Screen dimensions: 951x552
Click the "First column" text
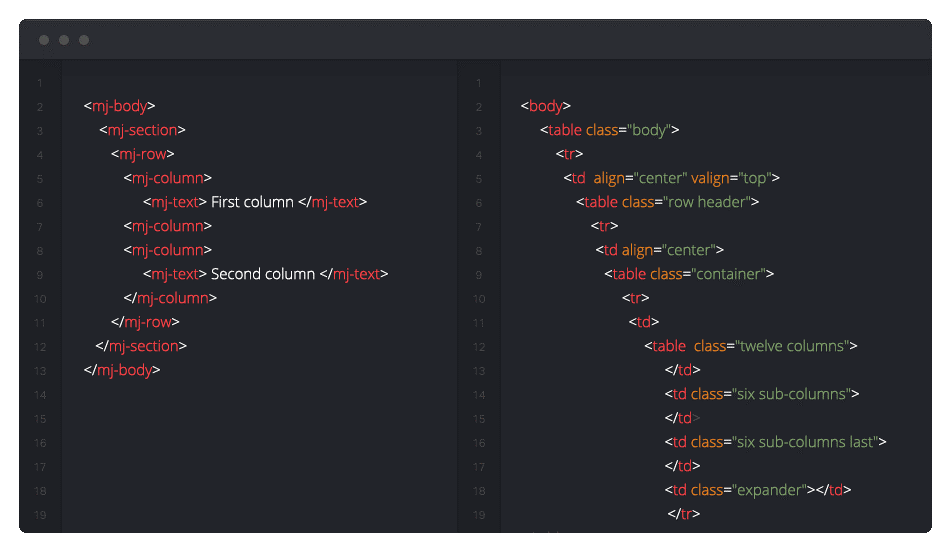coord(253,202)
